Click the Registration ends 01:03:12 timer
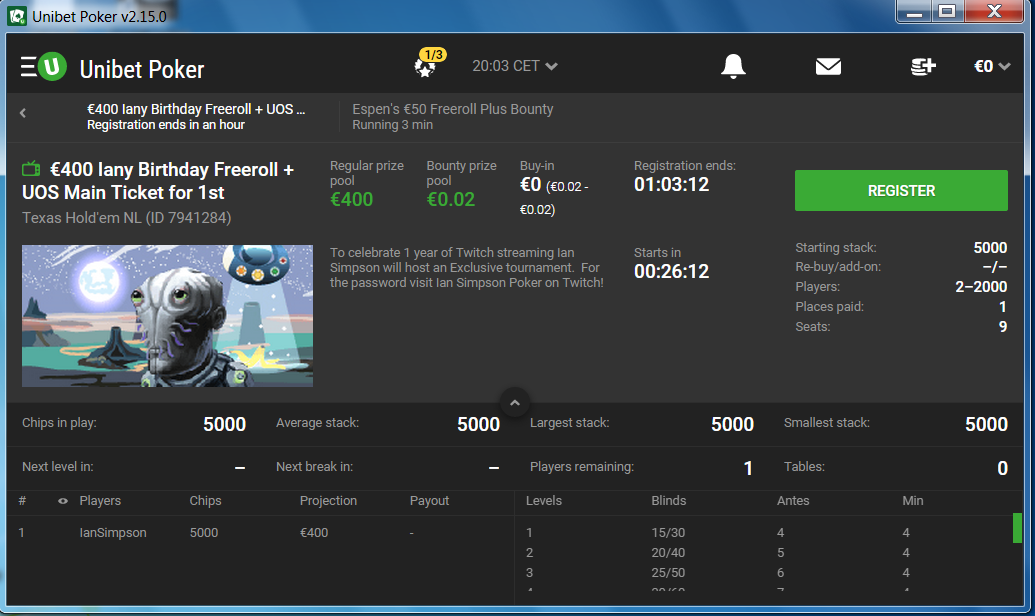This screenshot has width=1035, height=616. click(x=671, y=185)
